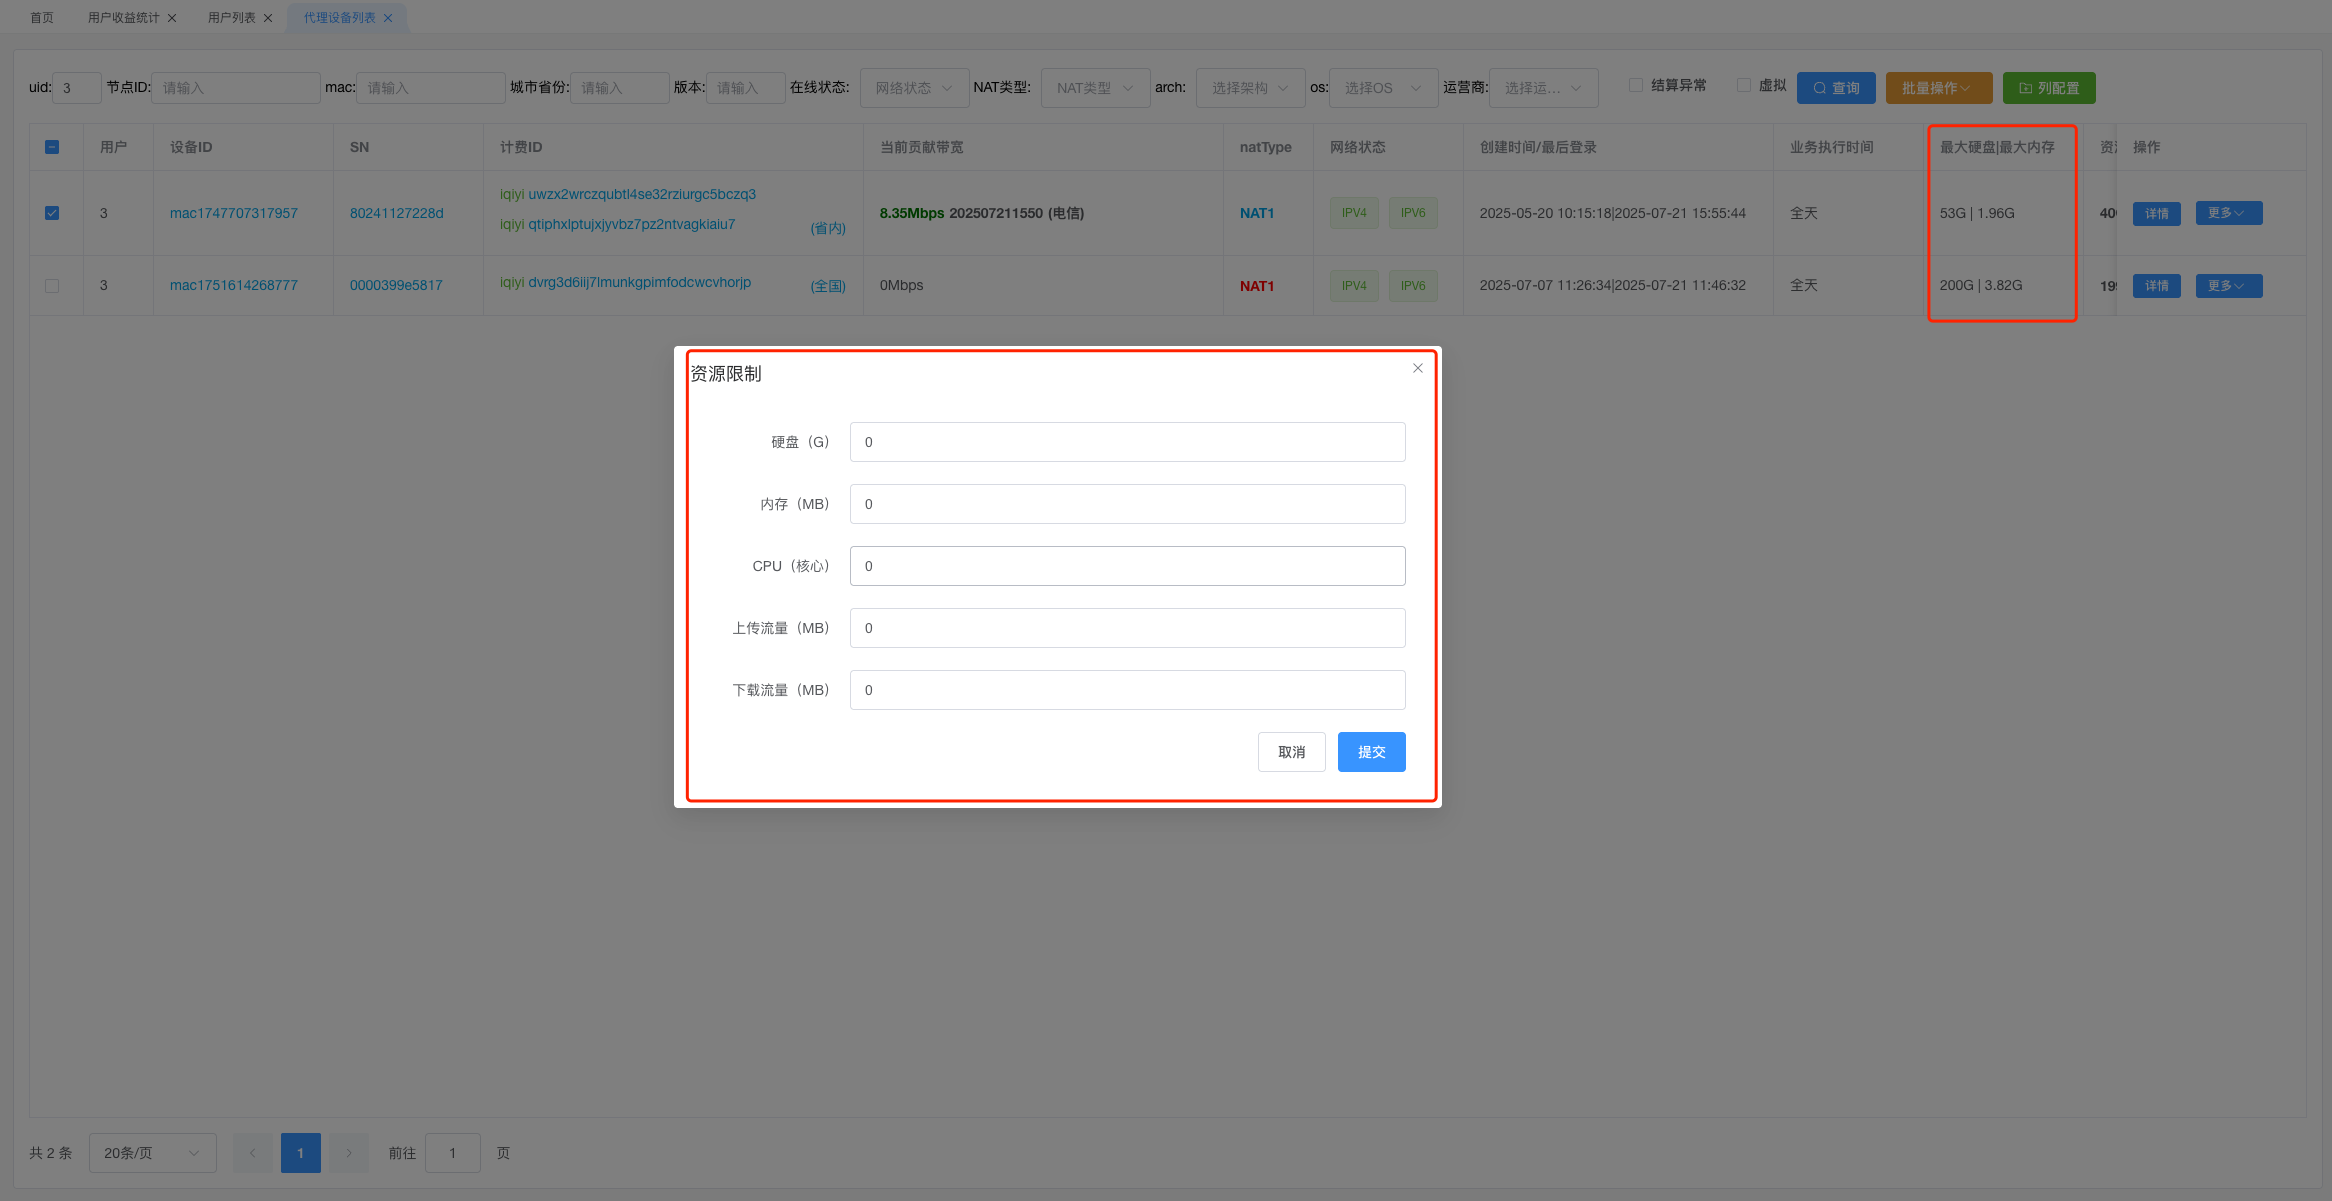Go to next page arrow
This screenshot has width=2332, height=1201.
349,1153
